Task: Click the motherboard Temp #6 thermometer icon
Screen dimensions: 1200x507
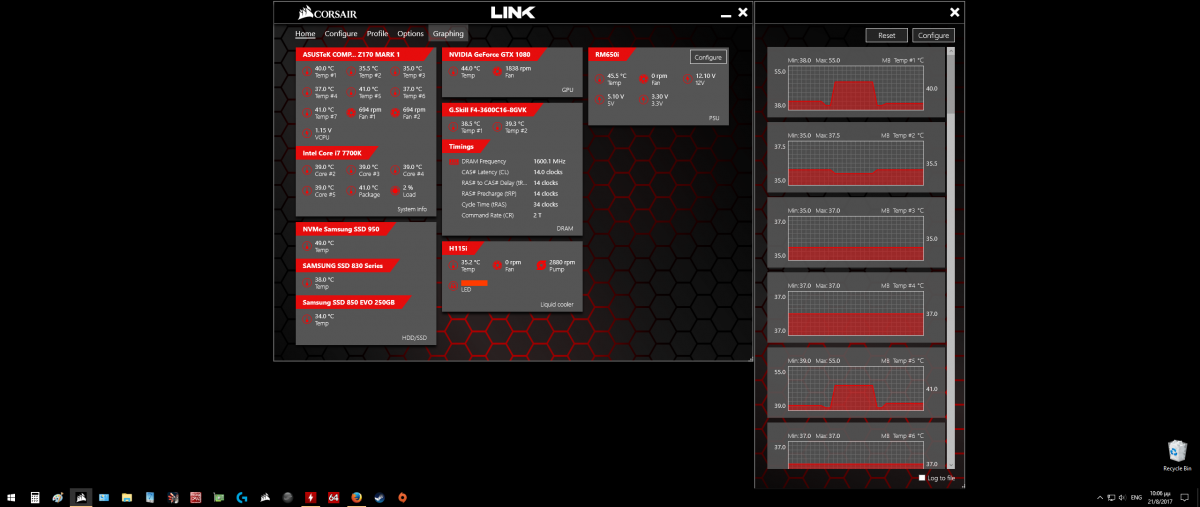Action: 394,92
